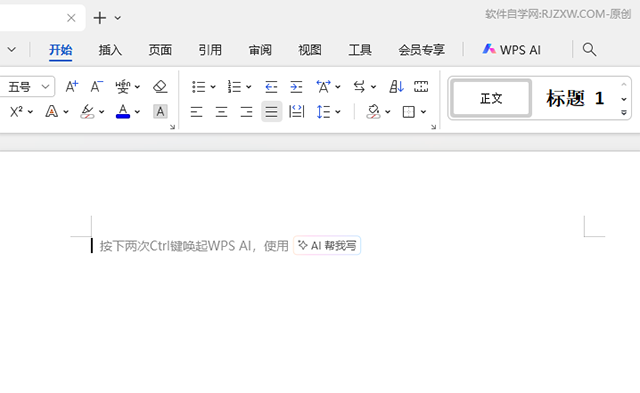The width and height of the screenshot is (640, 393).
Task: Click the decrease indent icon
Action: pos(271,87)
